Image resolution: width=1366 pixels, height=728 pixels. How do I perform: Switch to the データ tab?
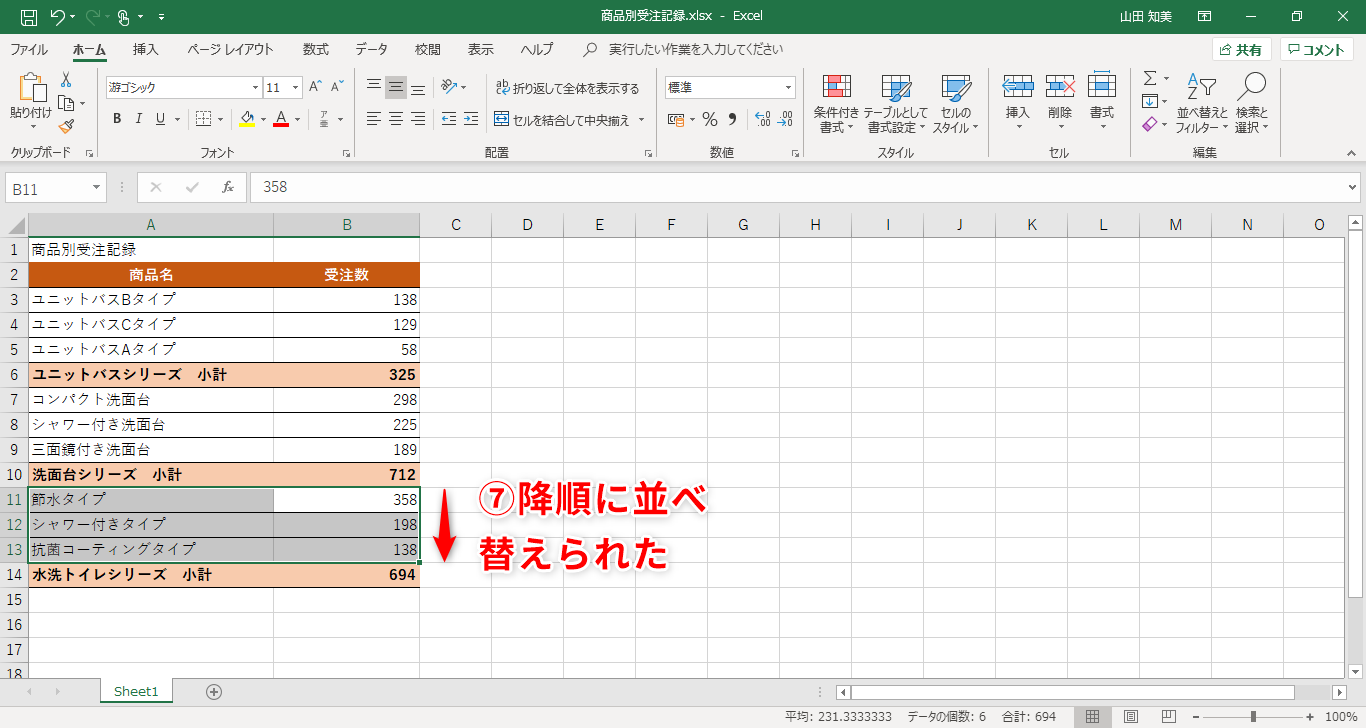click(x=372, y=49)
